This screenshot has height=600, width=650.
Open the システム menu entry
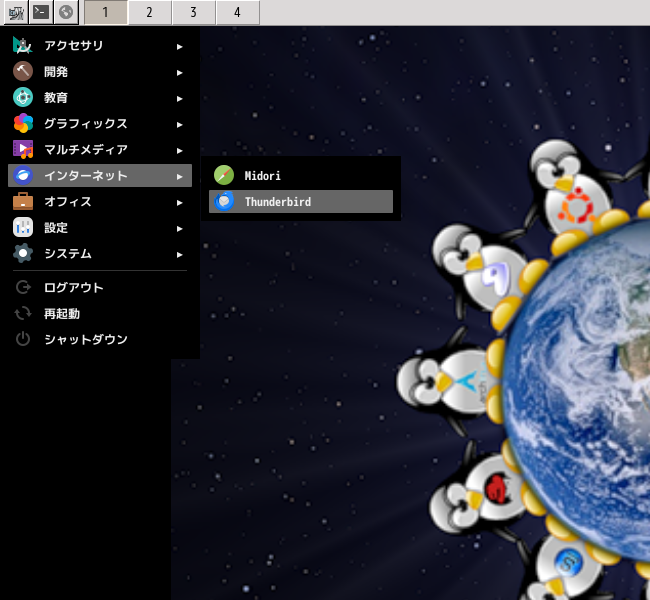point(100,253)
